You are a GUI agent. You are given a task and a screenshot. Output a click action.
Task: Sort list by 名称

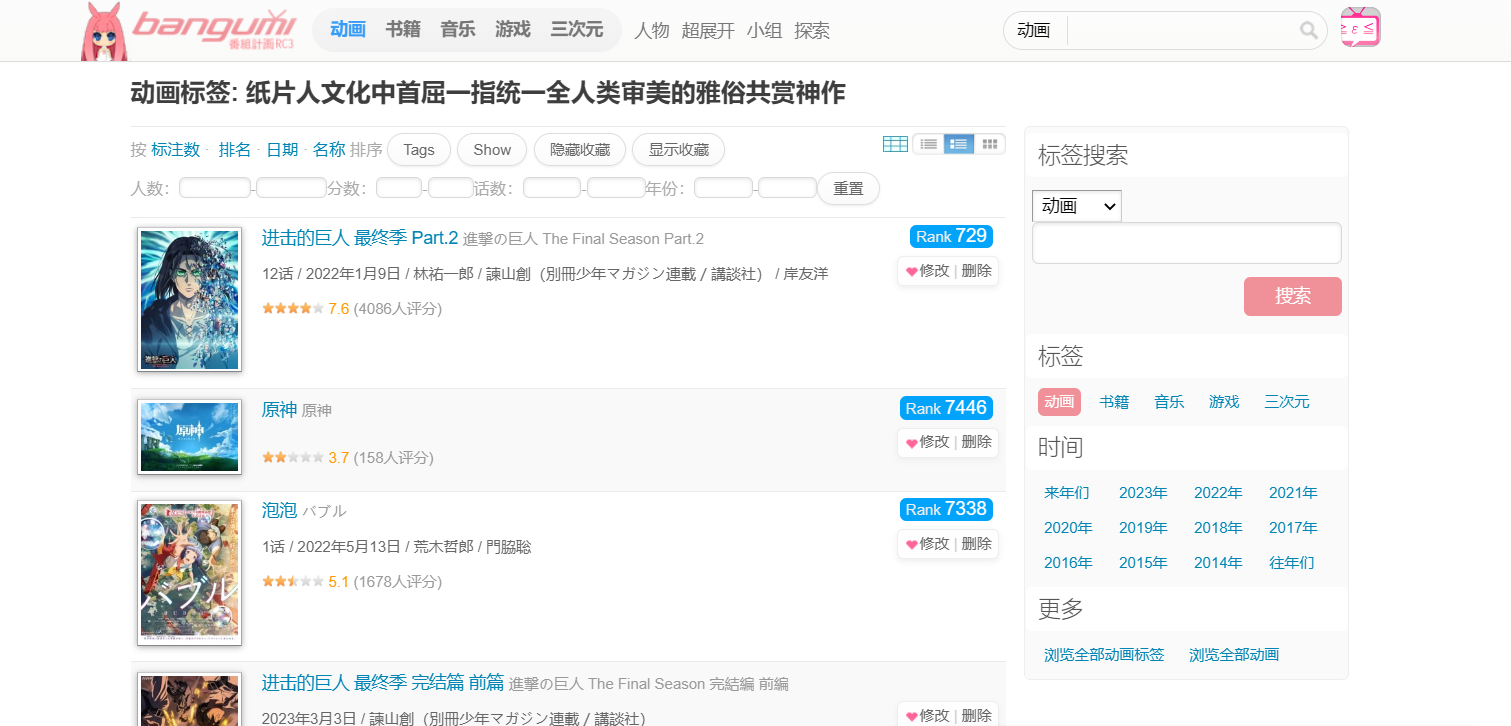click(329, 150)
